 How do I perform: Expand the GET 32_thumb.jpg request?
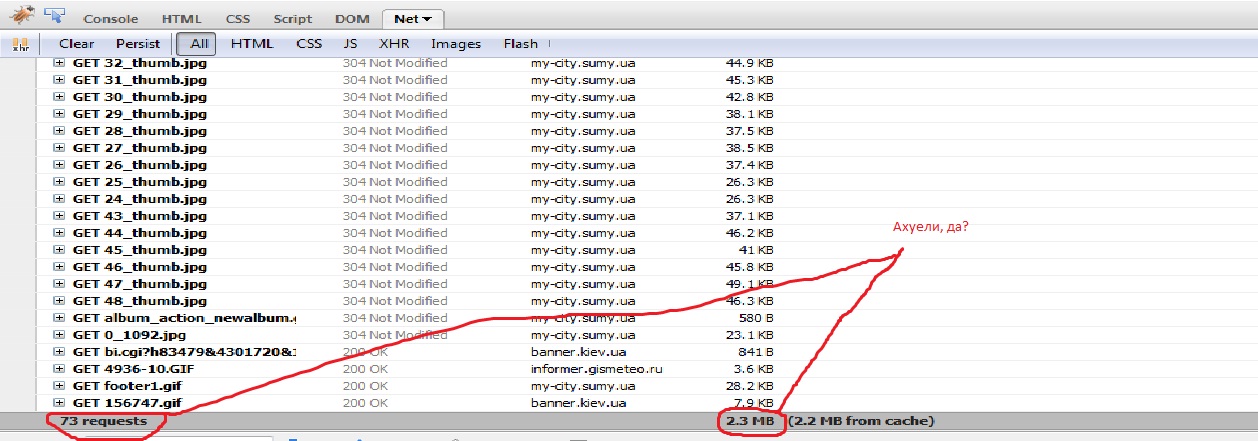click(59, 63)
